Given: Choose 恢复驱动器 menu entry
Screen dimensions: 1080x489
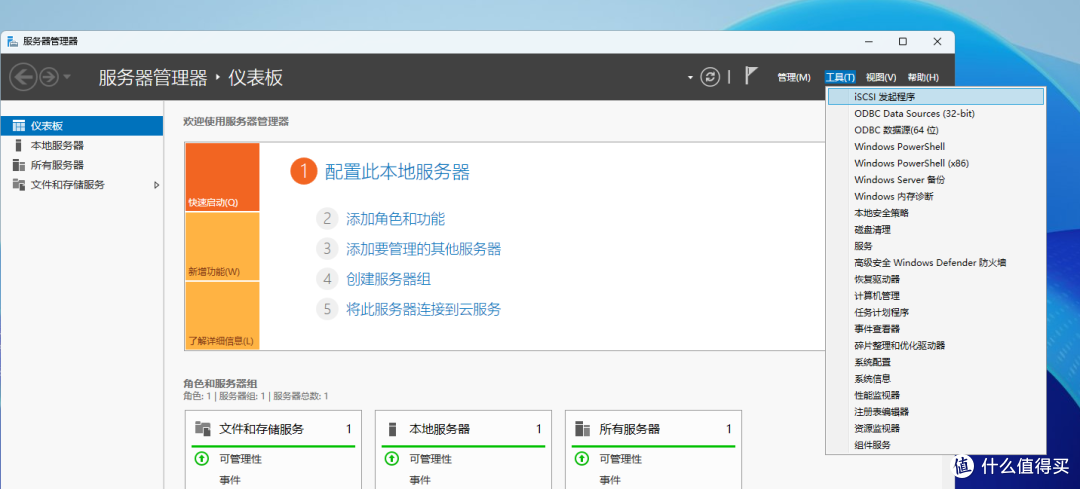Looking at the screenshot, I should [x=935, y=279].
